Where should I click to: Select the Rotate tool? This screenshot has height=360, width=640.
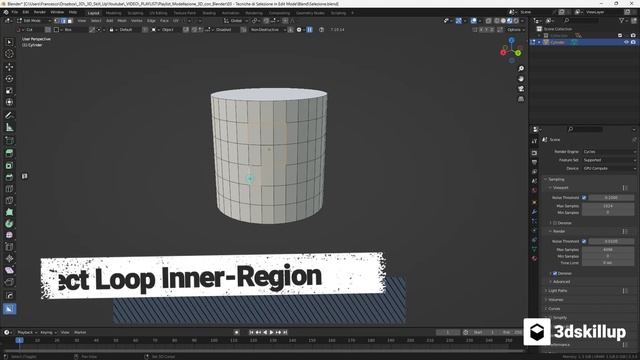point(9,79)
